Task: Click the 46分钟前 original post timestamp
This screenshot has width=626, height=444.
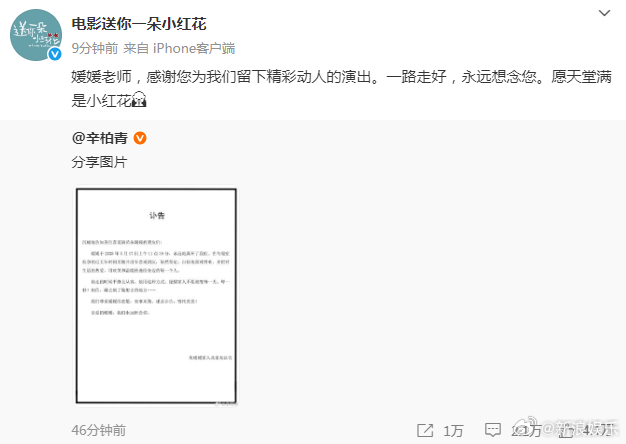Action: [99, 430]
